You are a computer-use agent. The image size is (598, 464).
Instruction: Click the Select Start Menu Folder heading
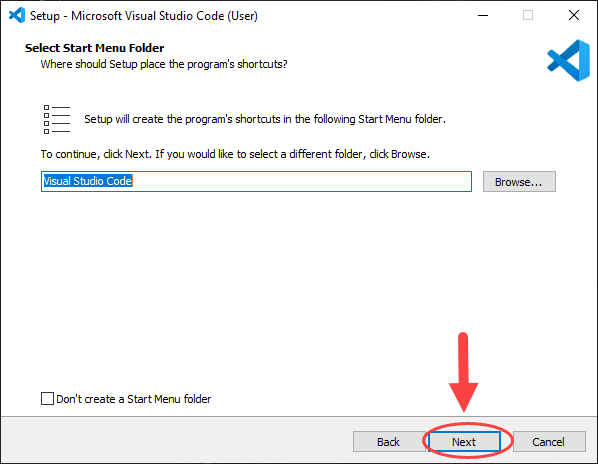coord(95,48)
